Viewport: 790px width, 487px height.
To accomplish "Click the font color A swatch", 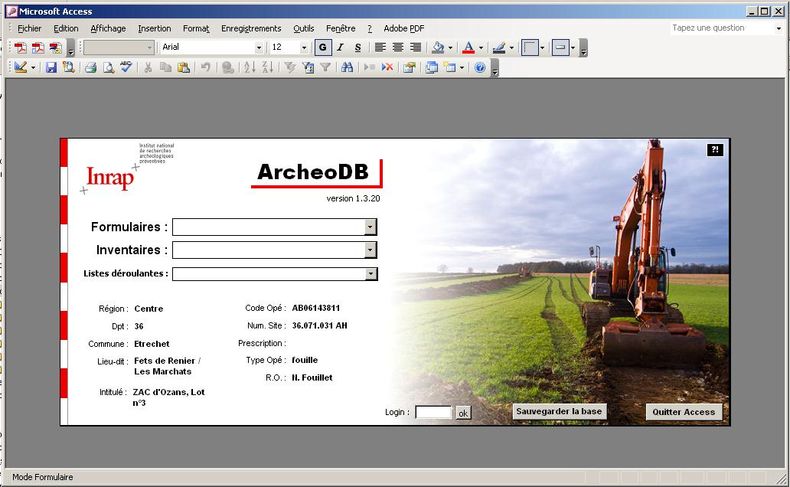I will pyautogui.click(x=469, y=48).
